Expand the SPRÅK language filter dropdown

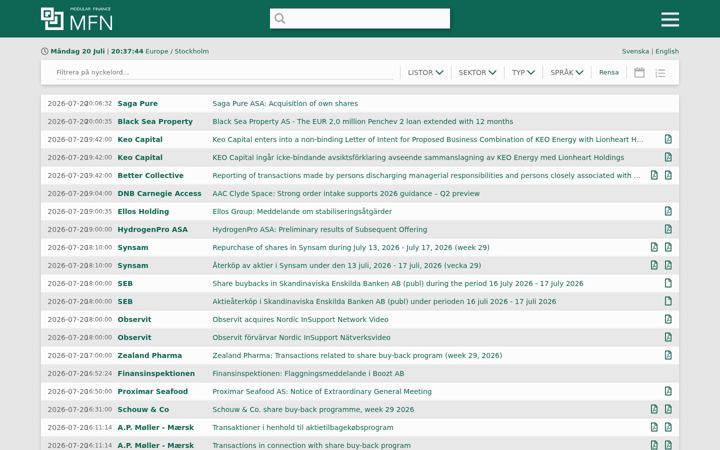pos(567,73)
